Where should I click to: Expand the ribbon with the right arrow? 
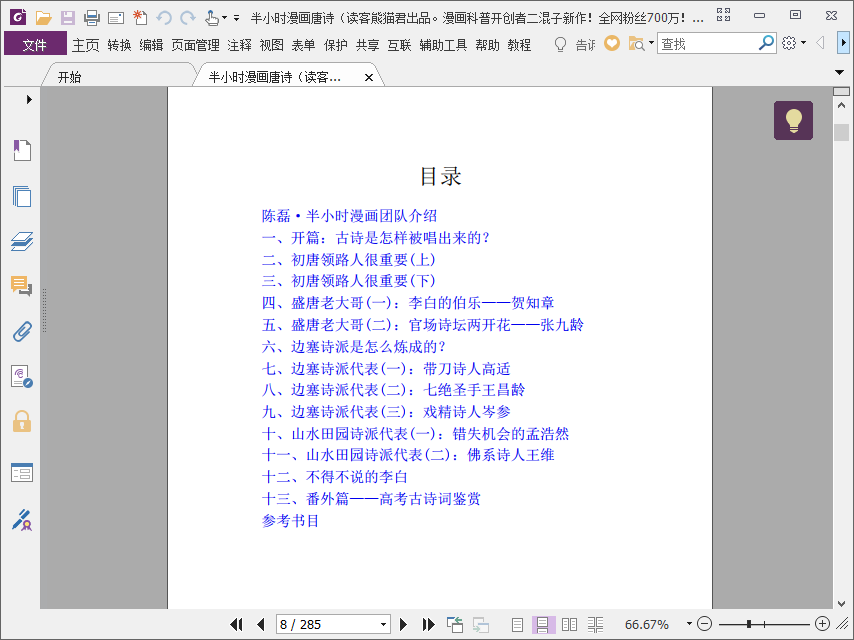point(843,43)
